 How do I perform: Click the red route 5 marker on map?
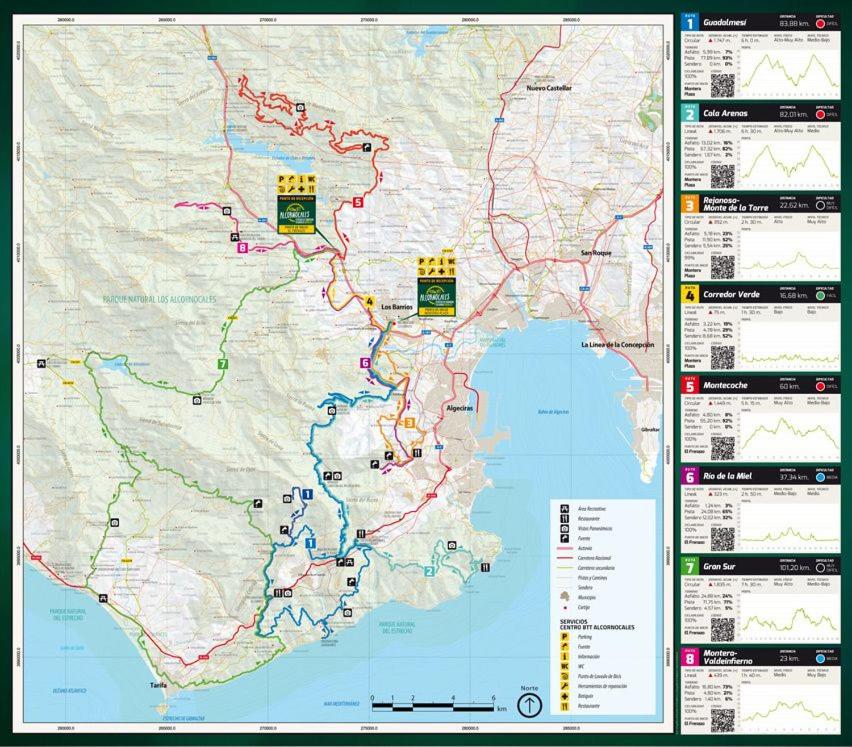357,202
